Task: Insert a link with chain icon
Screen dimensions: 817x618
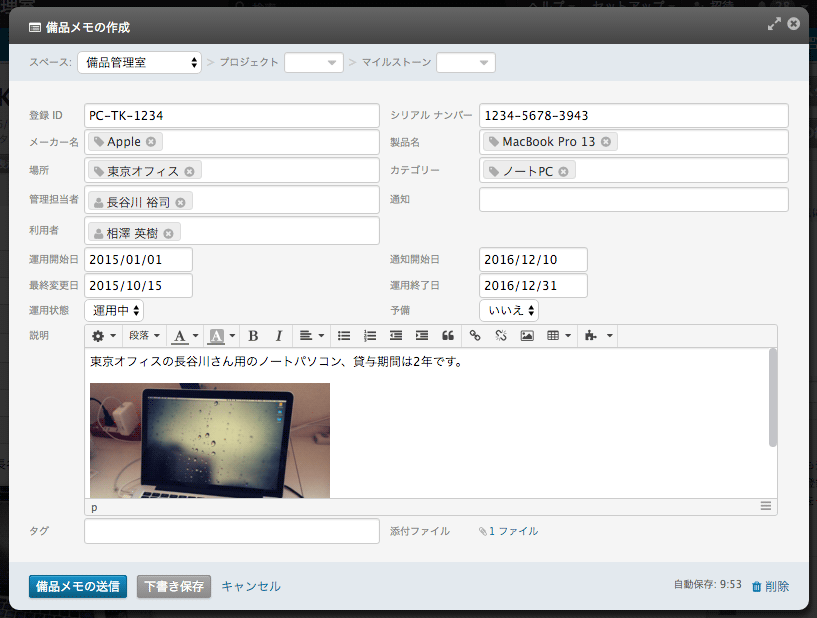Action: click(475, 336)
